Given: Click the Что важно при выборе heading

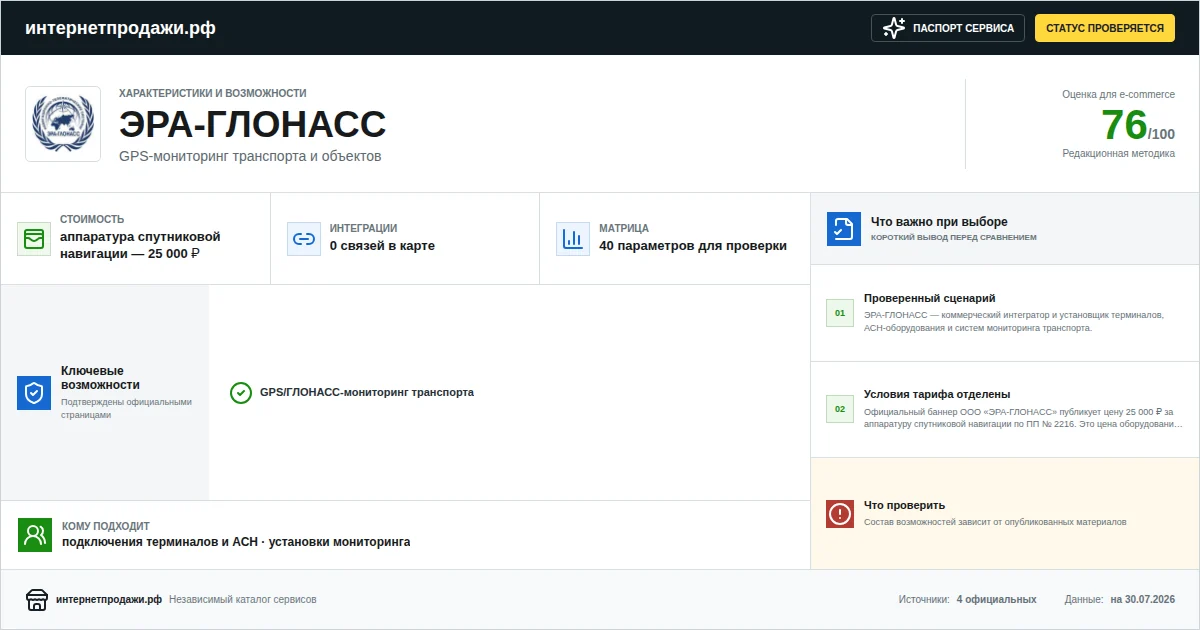Looking at the screenshot, I should (x=939, y=222).
